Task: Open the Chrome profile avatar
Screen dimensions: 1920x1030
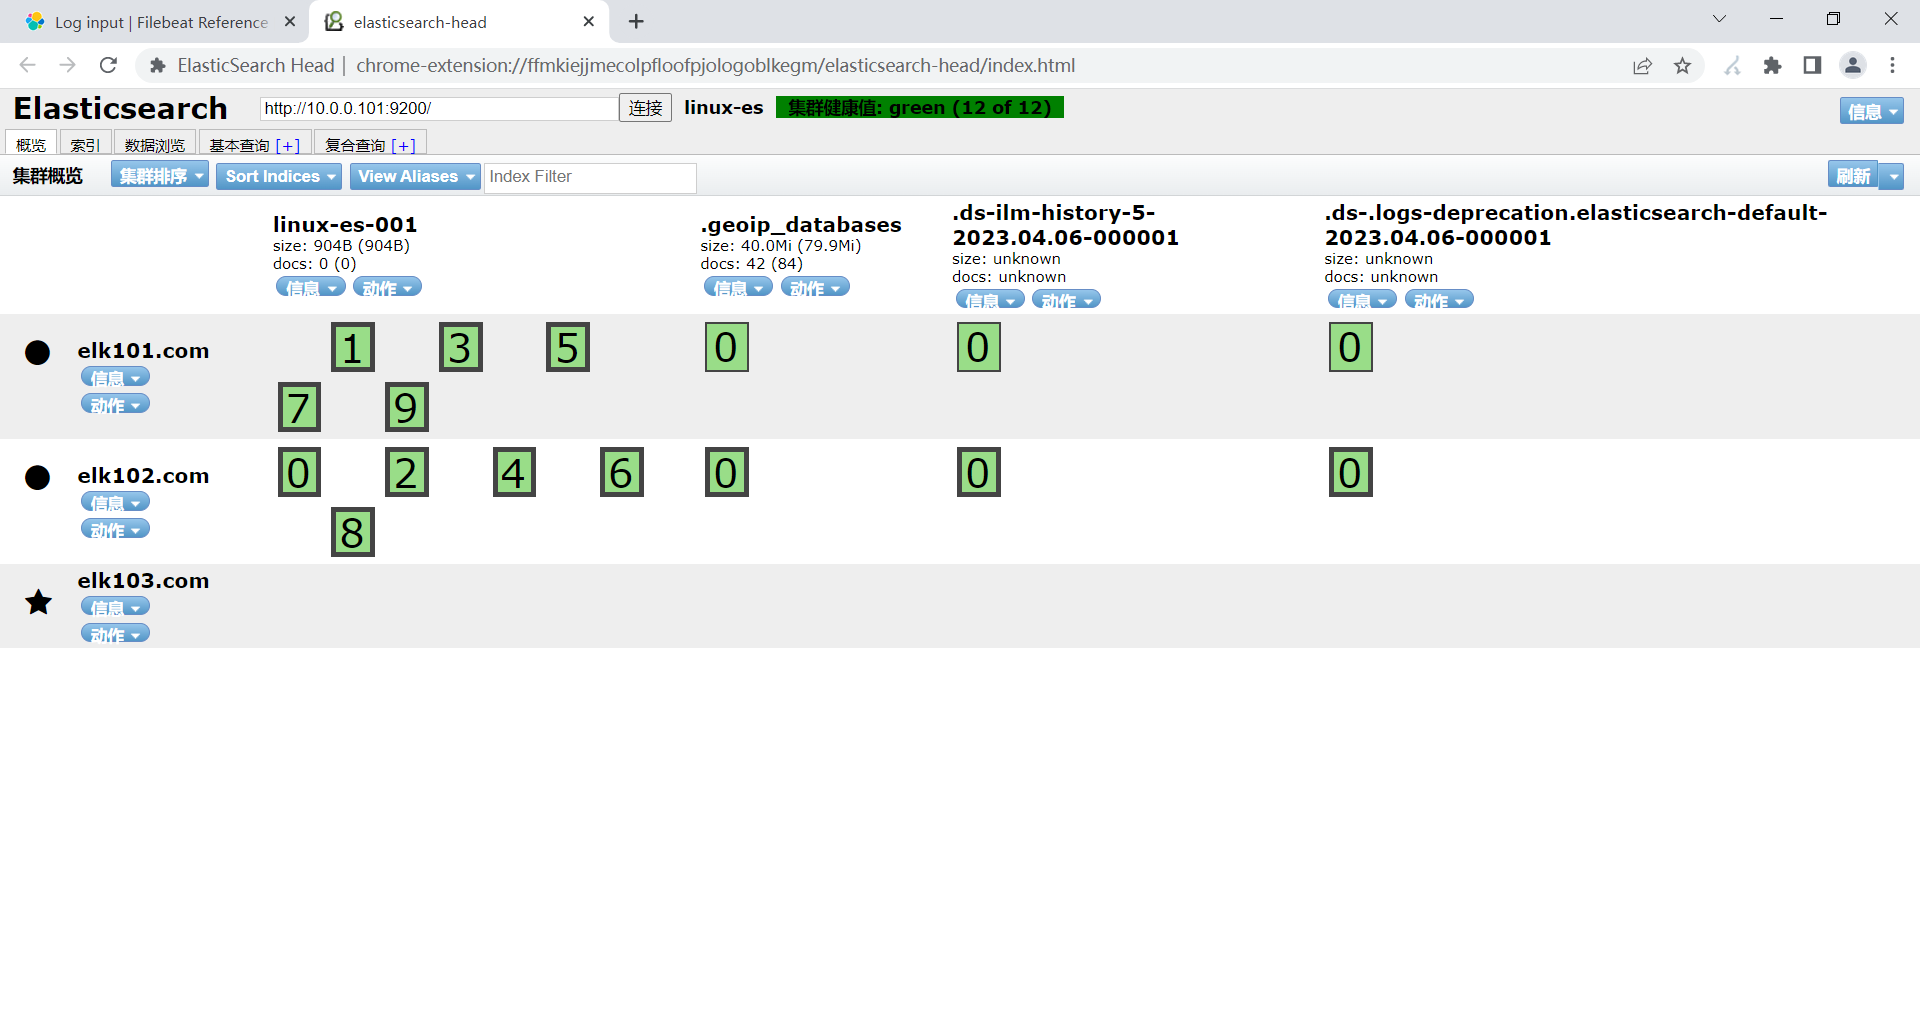Action: click(1852, 65)
